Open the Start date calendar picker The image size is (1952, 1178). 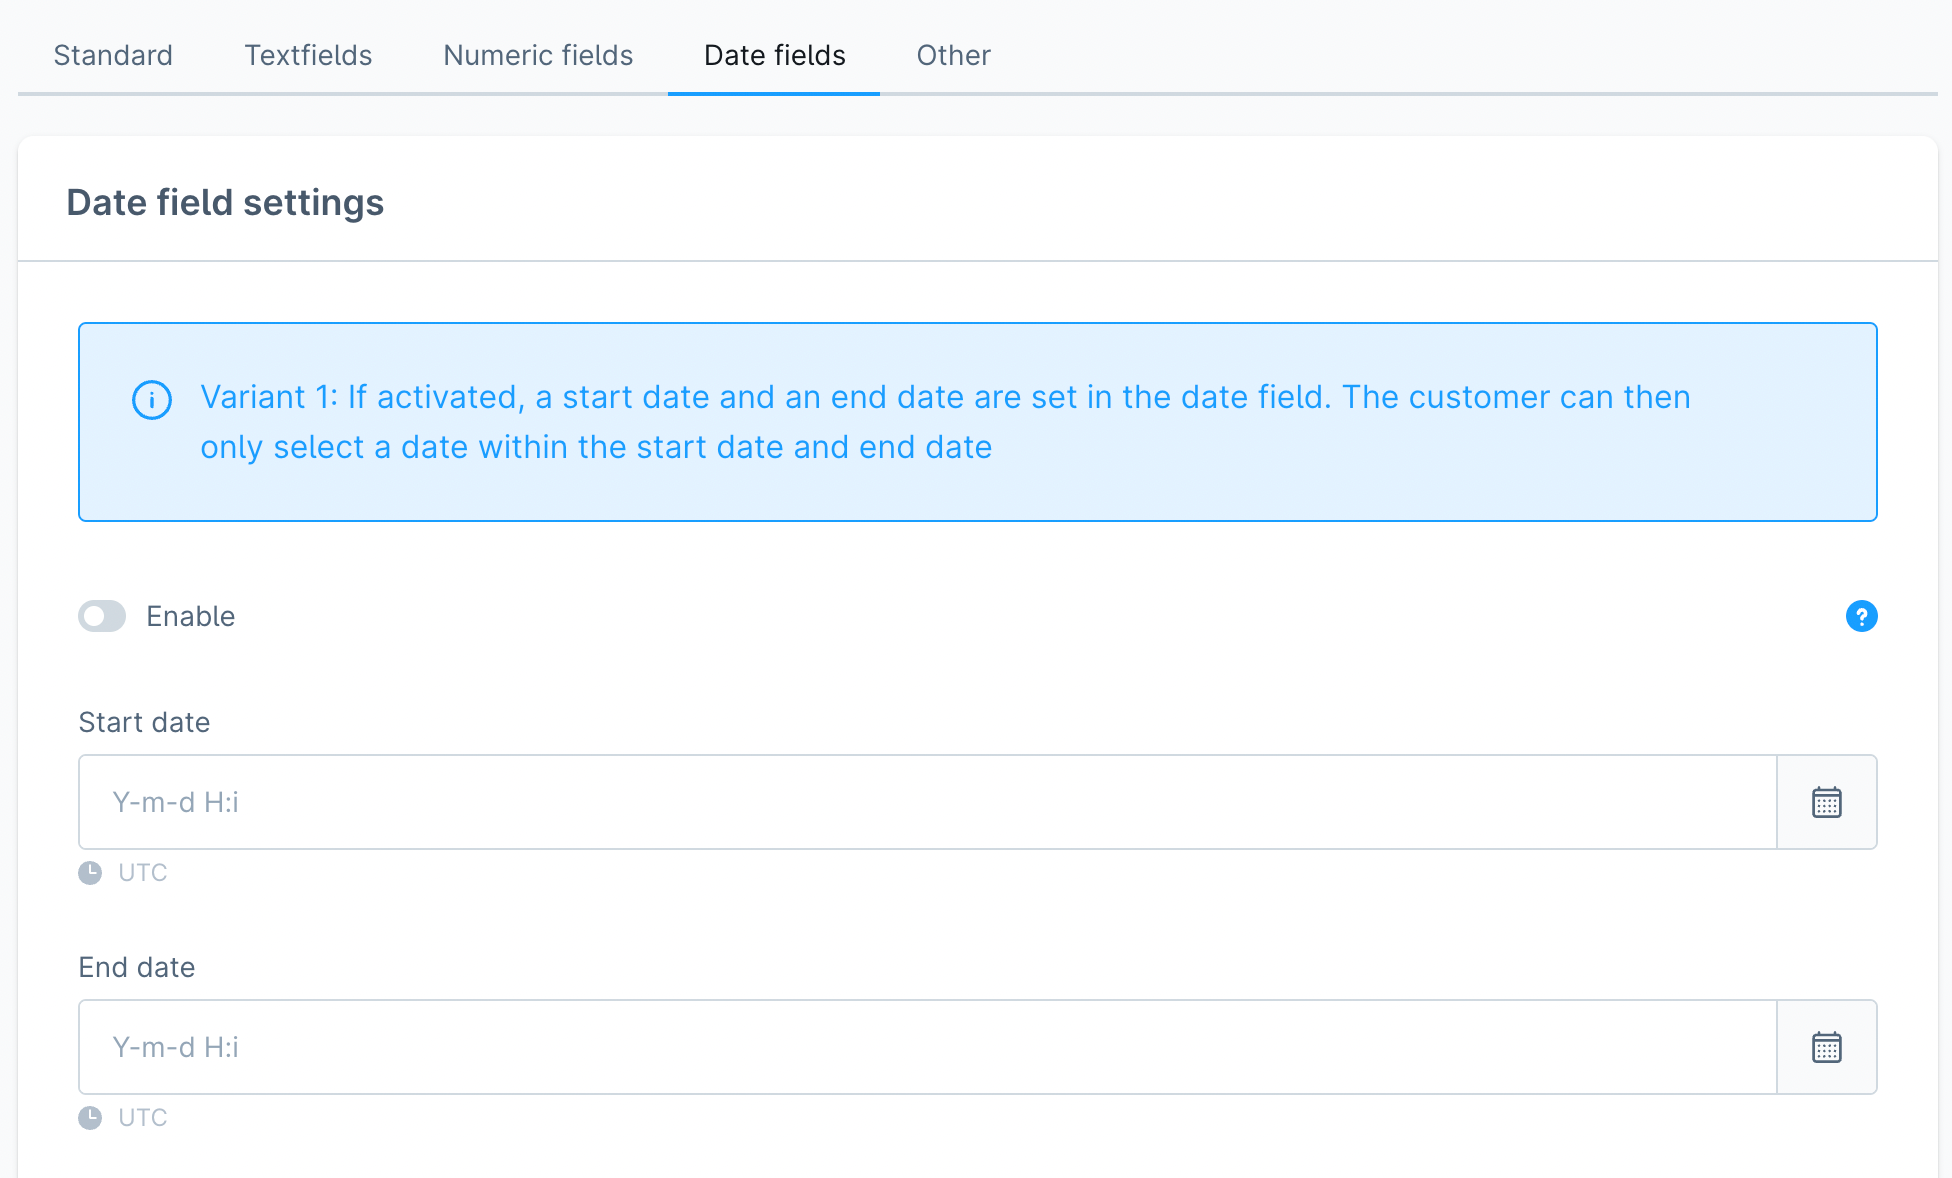(x=1826, y=802)
